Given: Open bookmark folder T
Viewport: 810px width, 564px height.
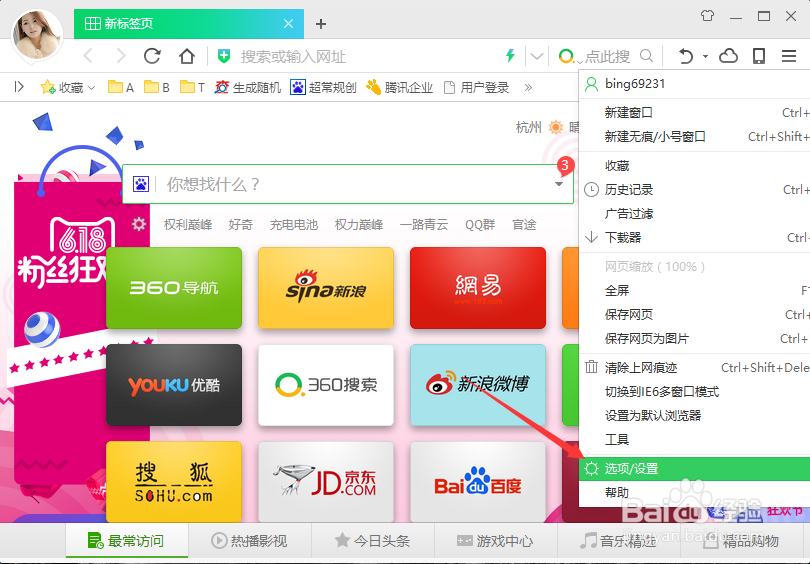Looking at the screenshot, I should (x=193, y=87).
